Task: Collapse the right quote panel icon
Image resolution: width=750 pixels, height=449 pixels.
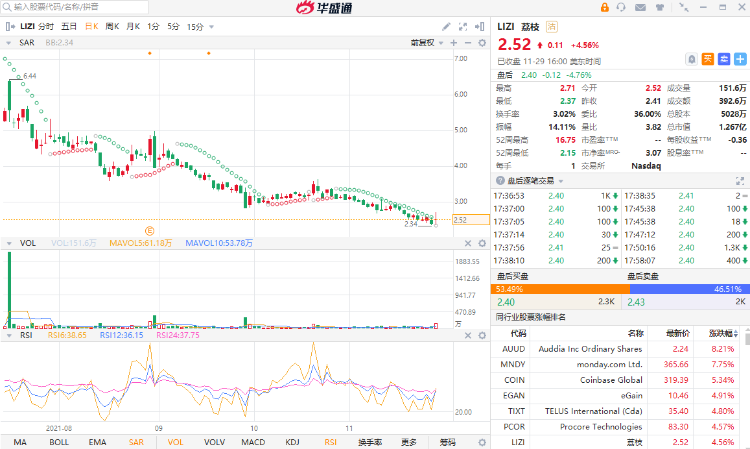Action: click(479, 27)
